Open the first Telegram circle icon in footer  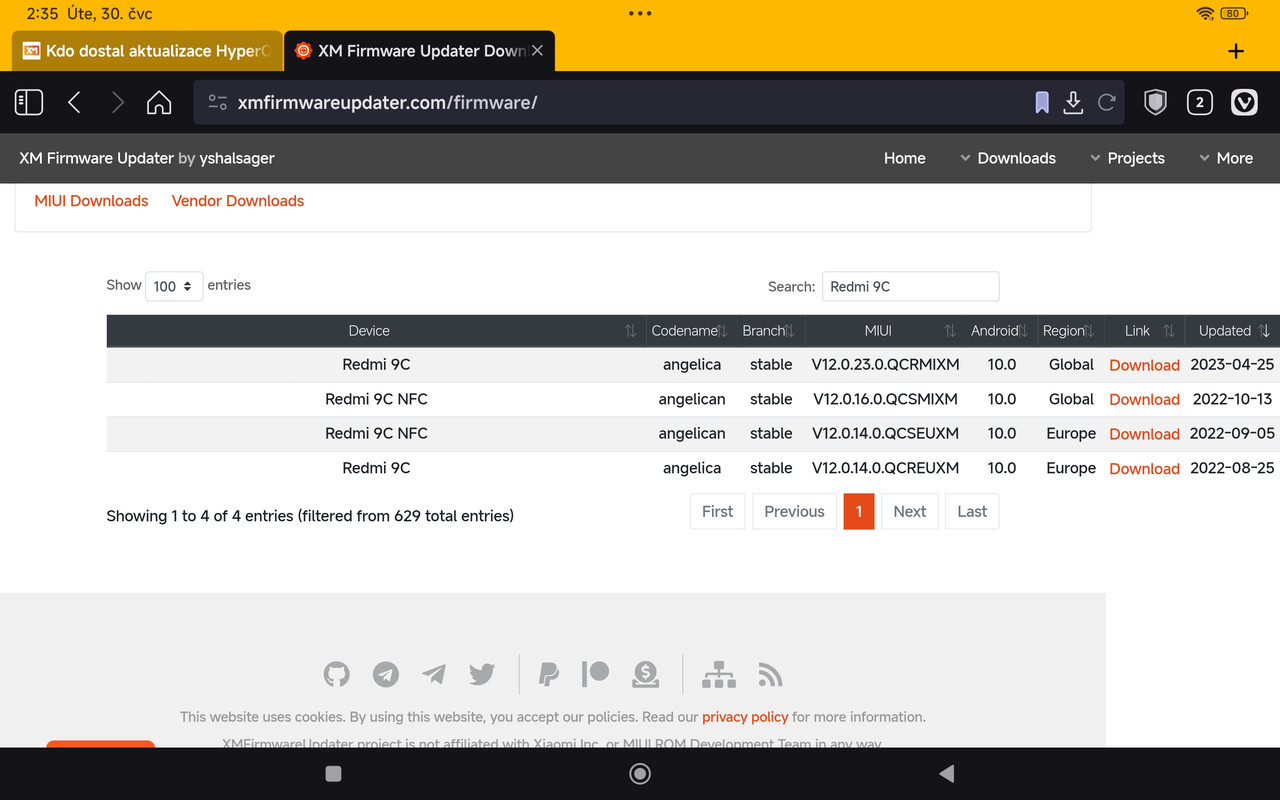386,674
